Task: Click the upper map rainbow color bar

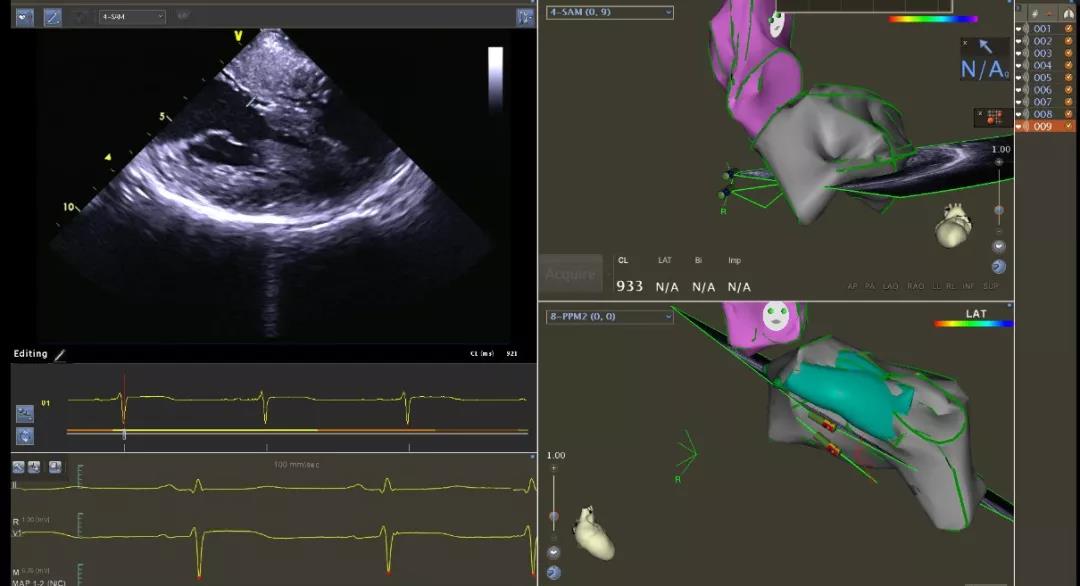Action: point(932,19)
